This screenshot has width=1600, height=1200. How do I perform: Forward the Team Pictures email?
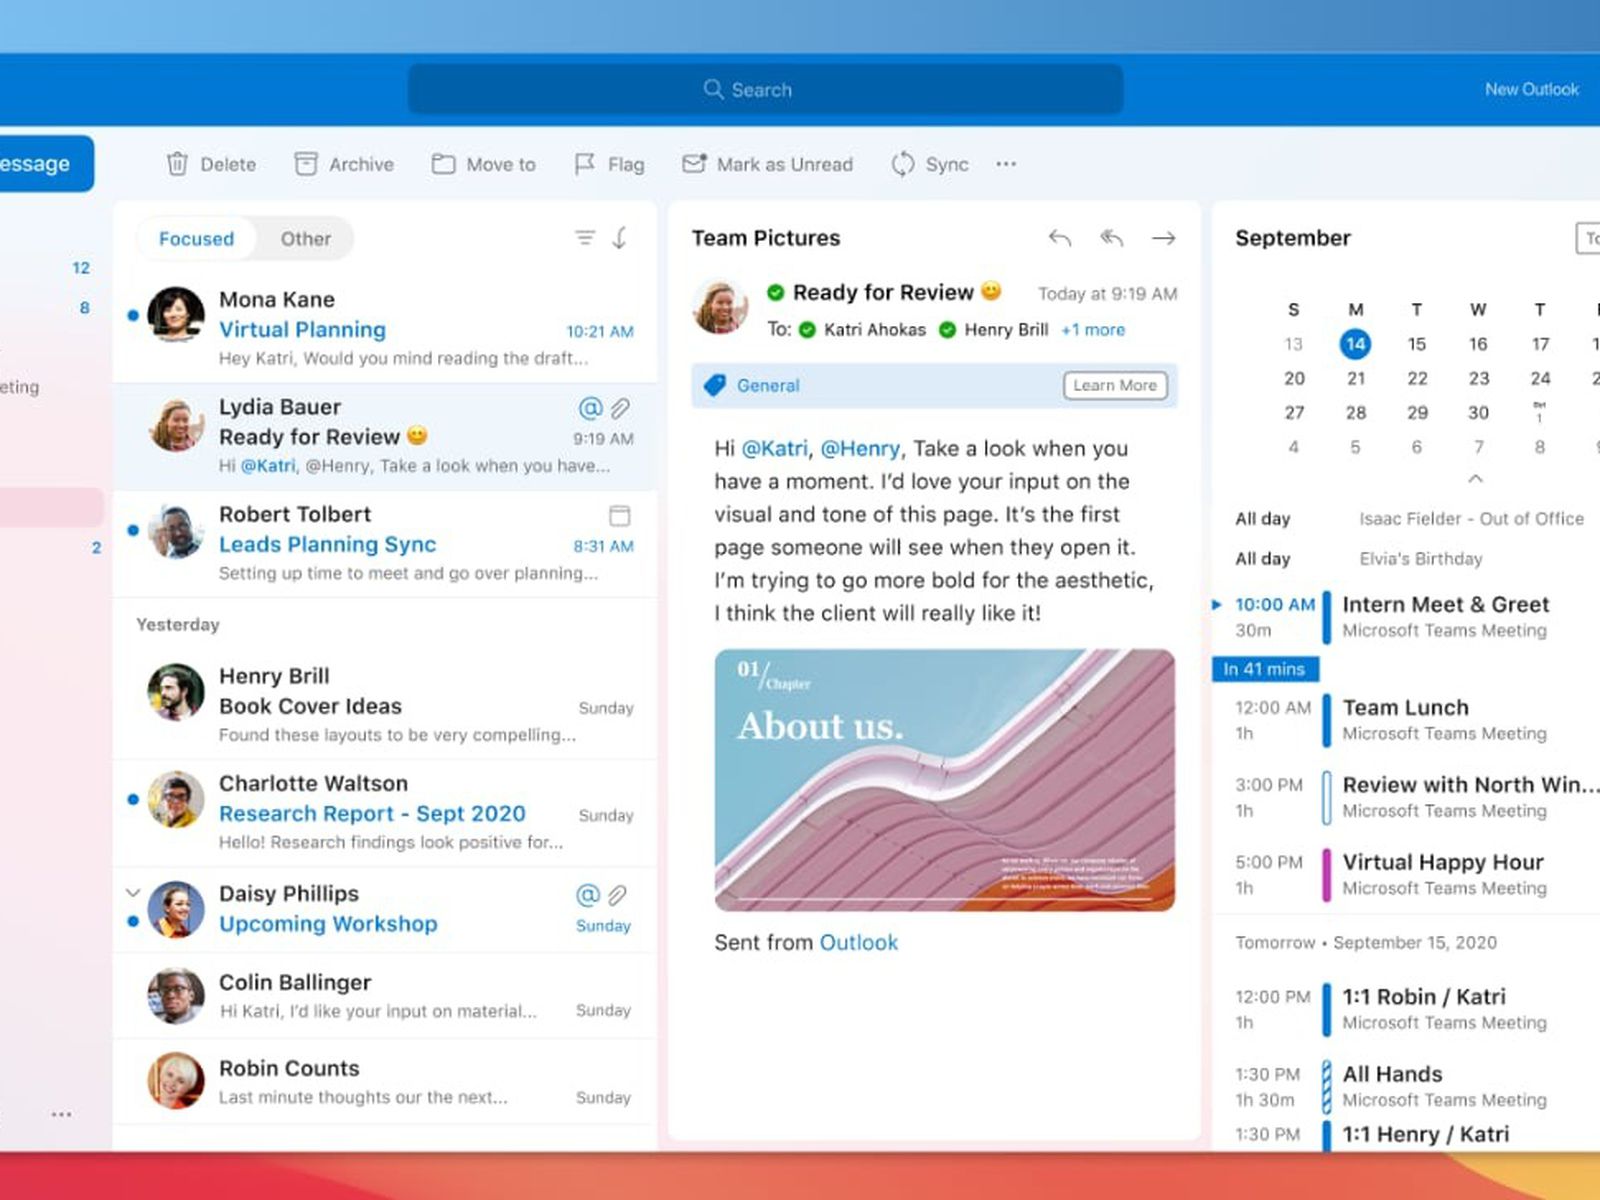(x=1163, y=238)
